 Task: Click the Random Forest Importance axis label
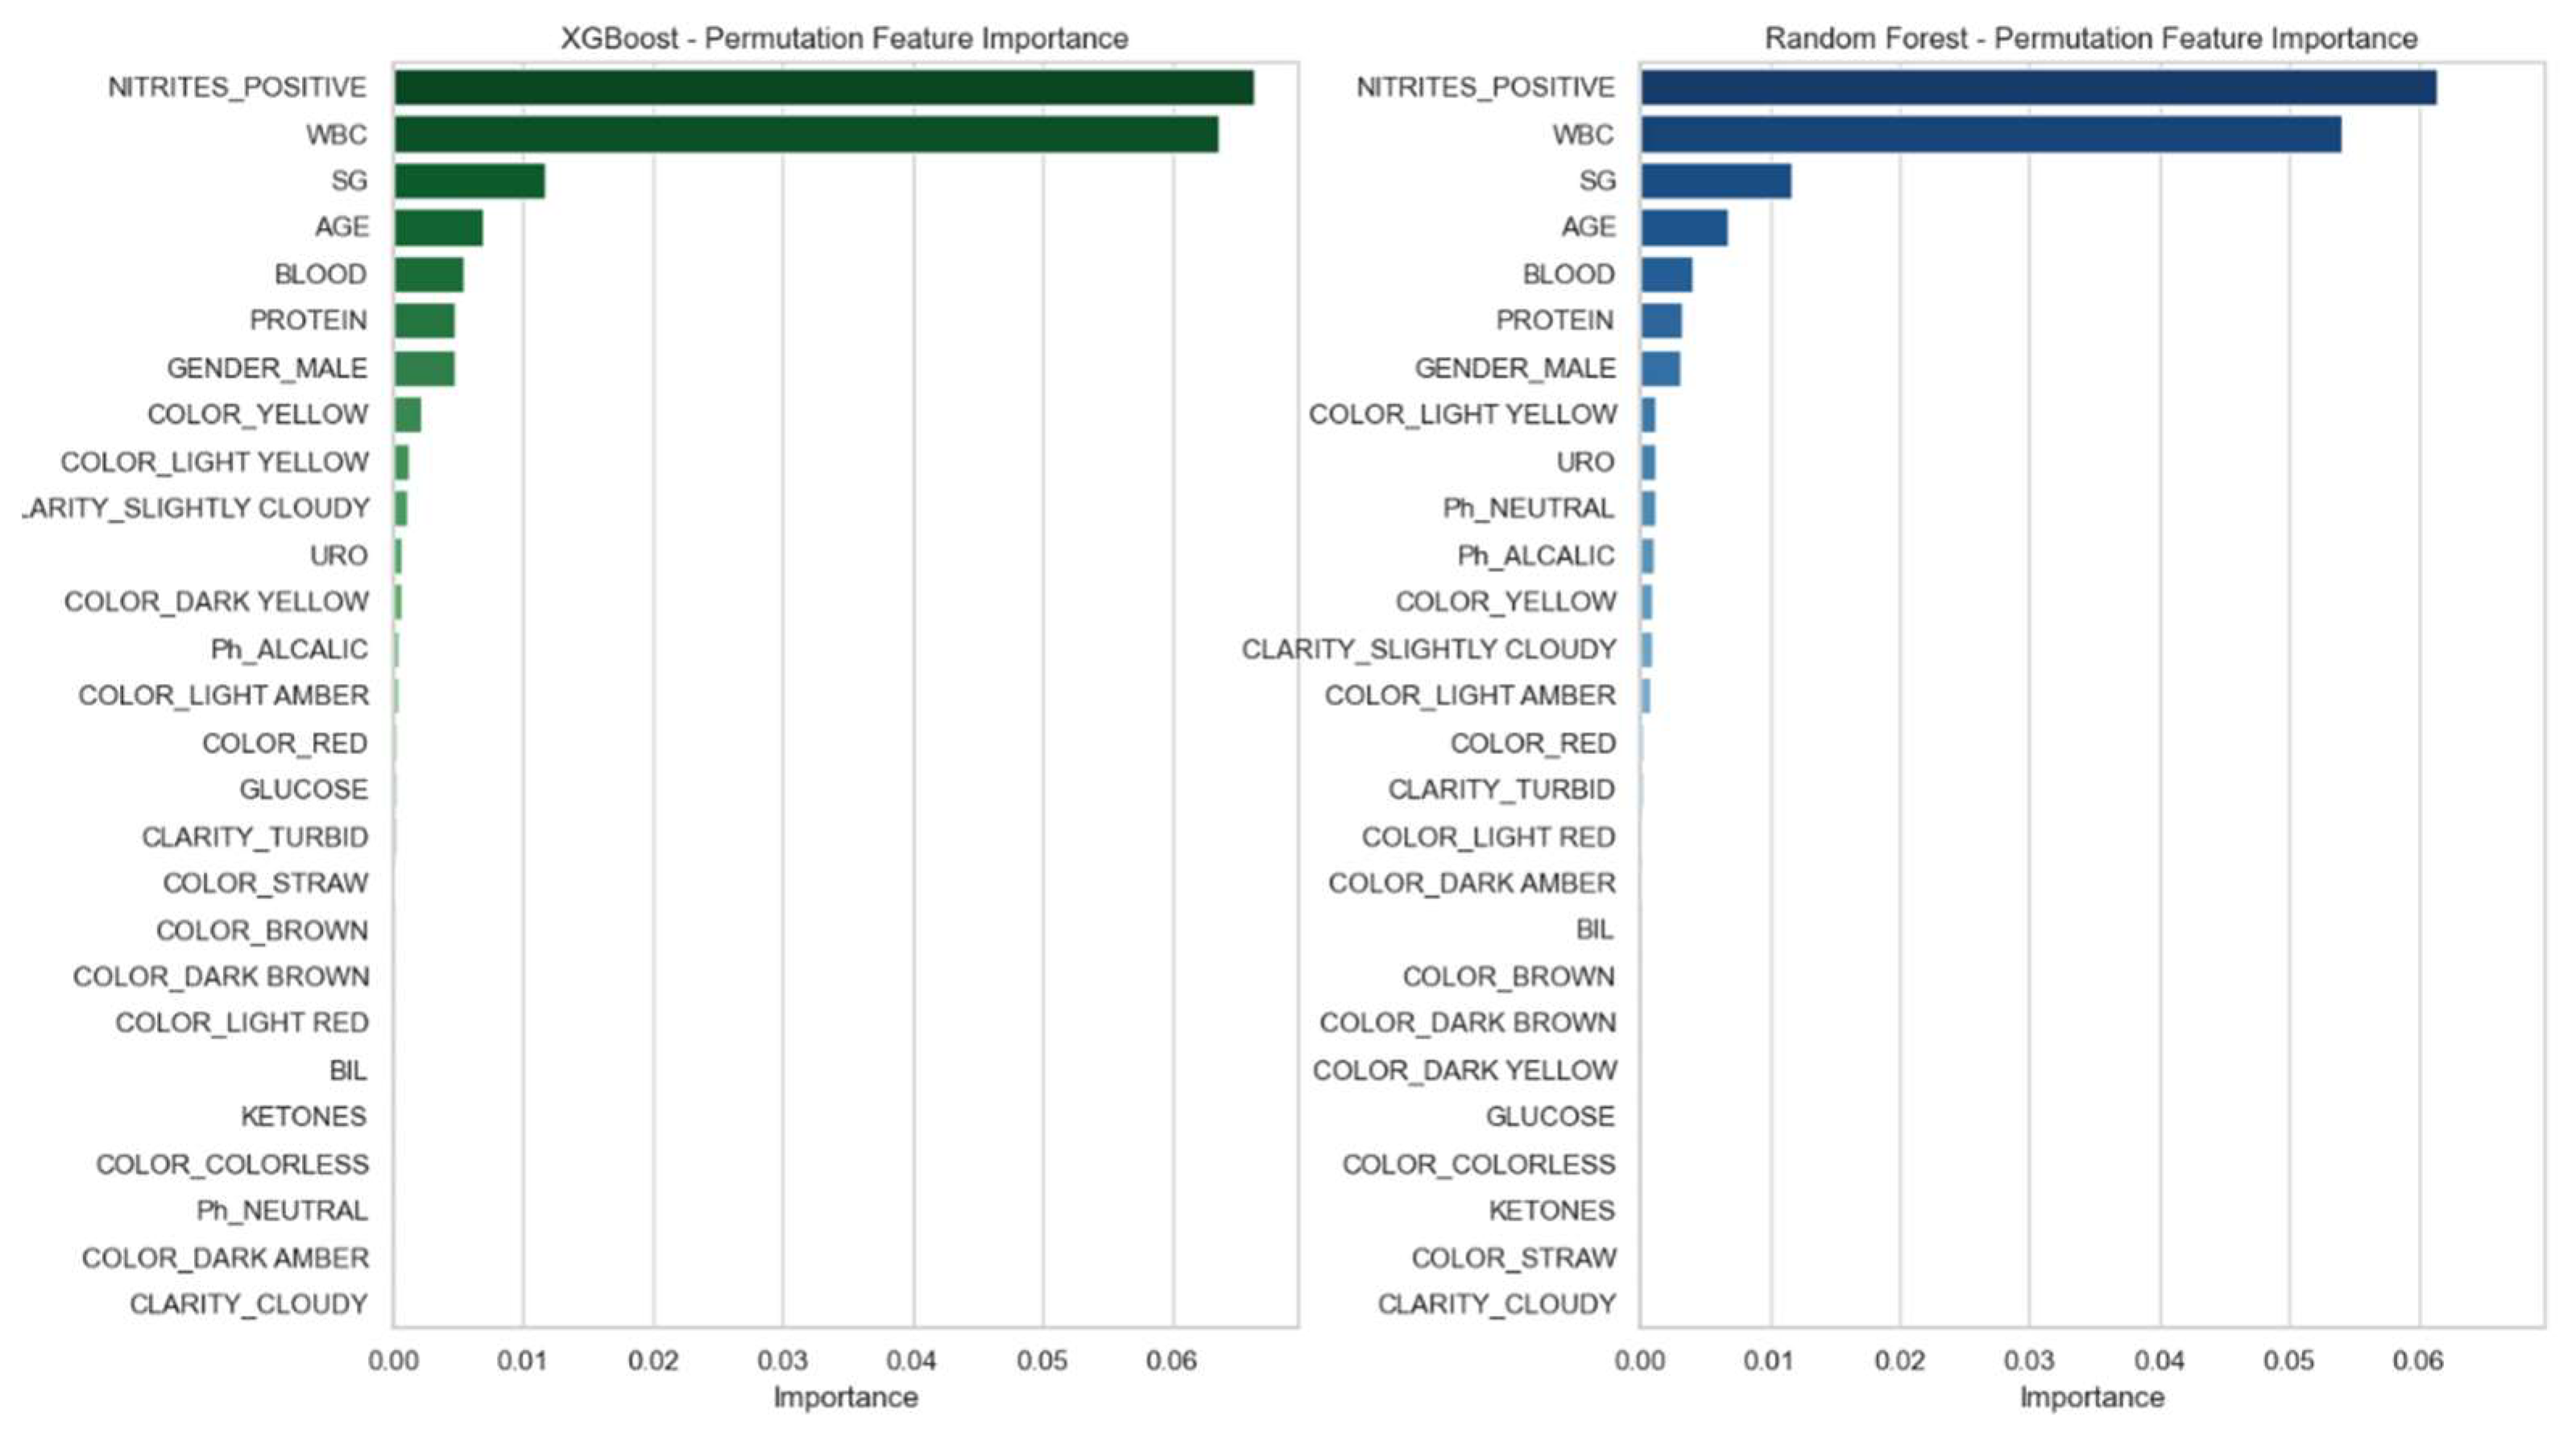2091,1397
